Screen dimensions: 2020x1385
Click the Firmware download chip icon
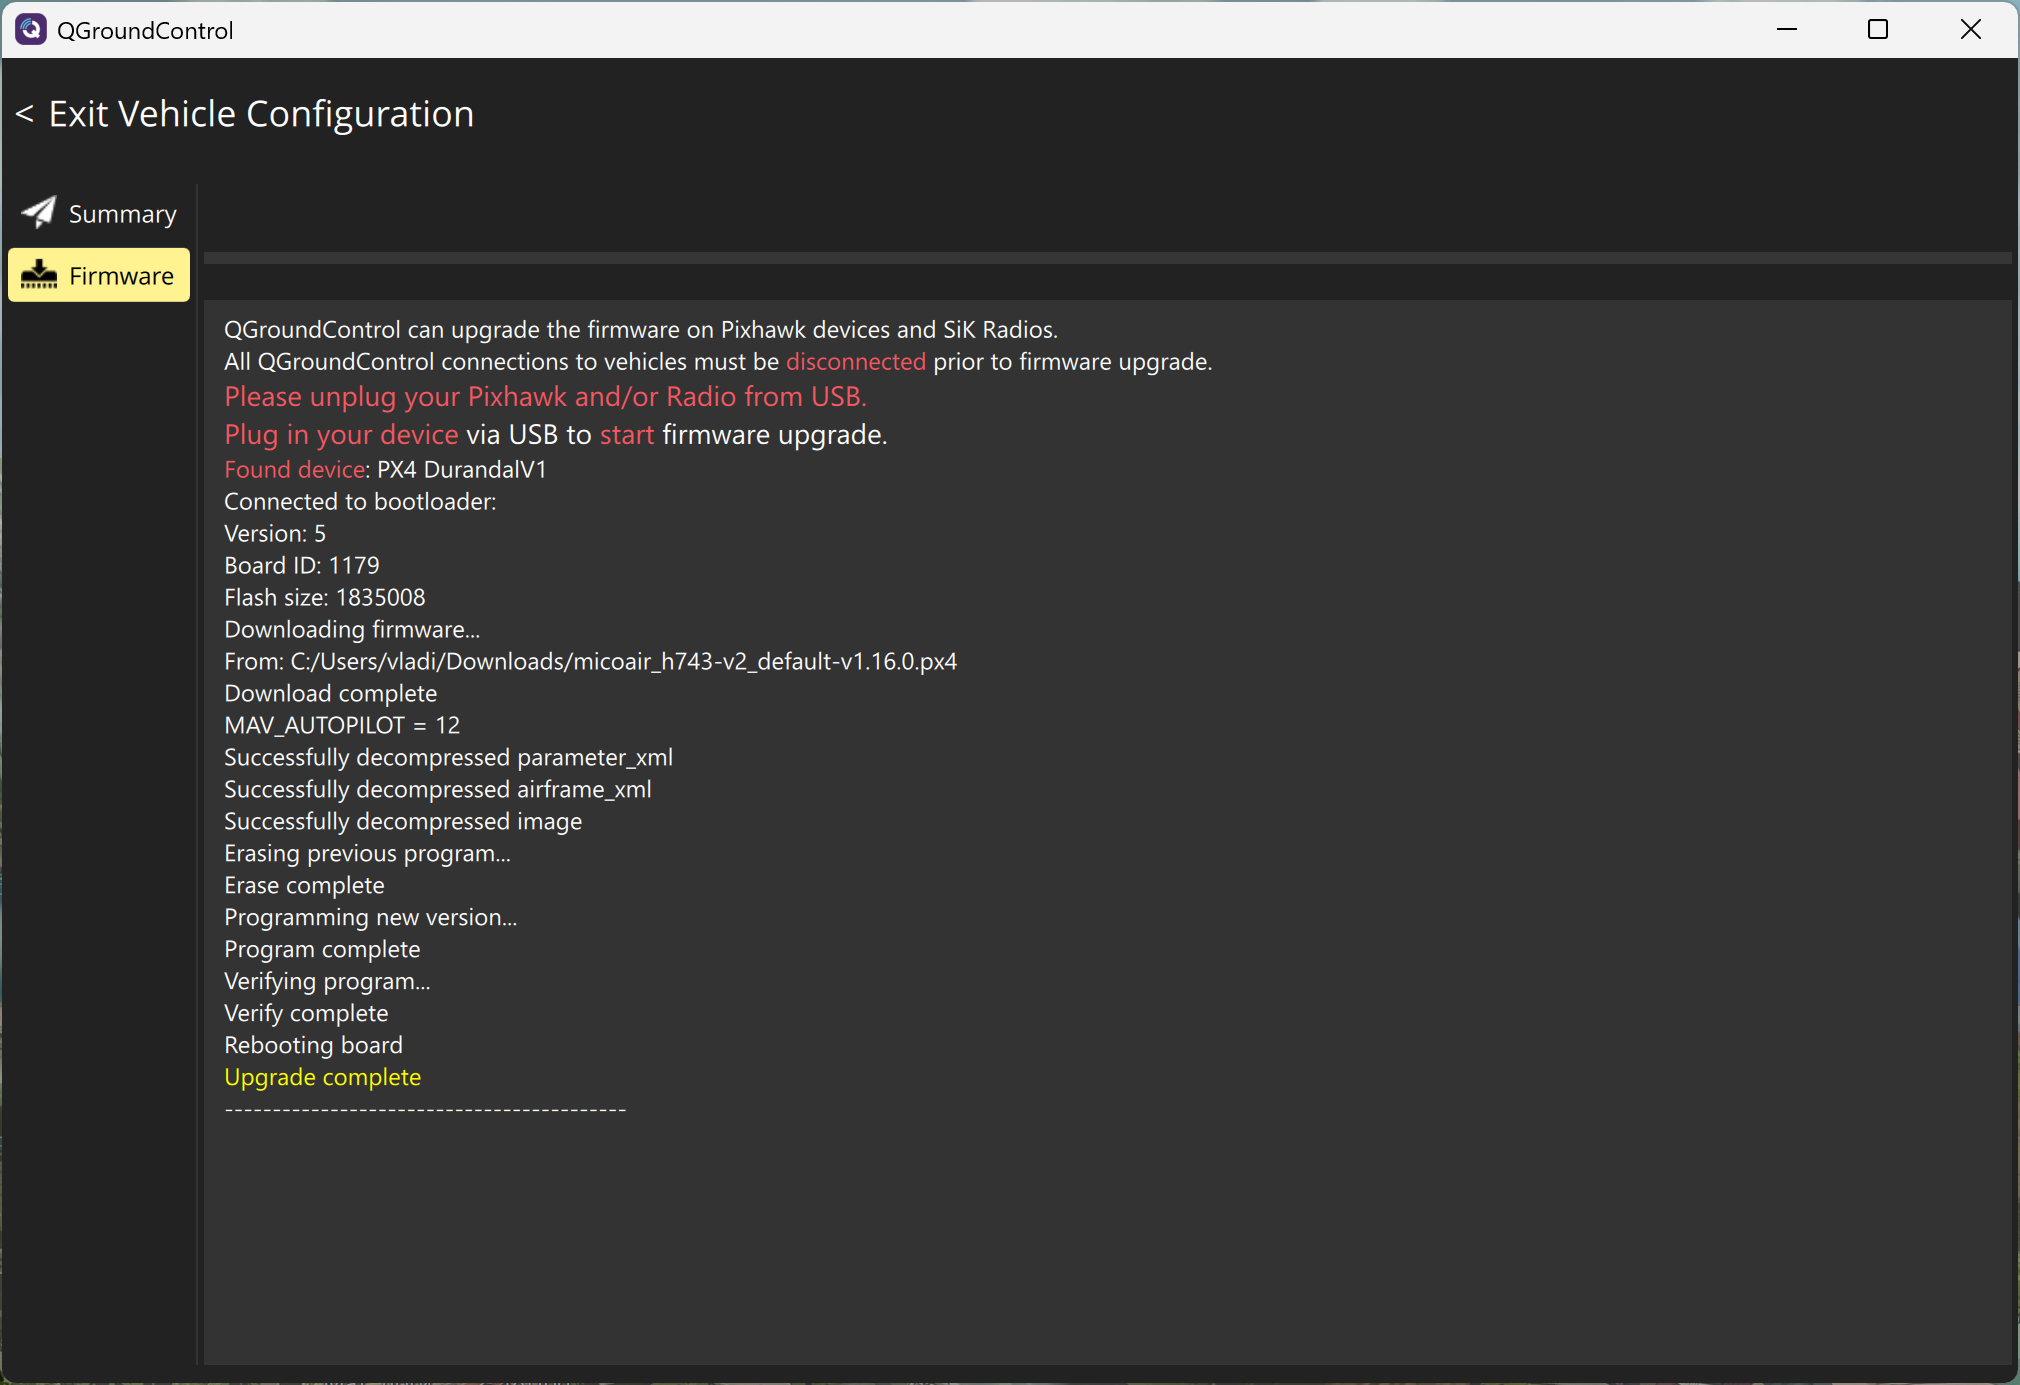(39, 275)
